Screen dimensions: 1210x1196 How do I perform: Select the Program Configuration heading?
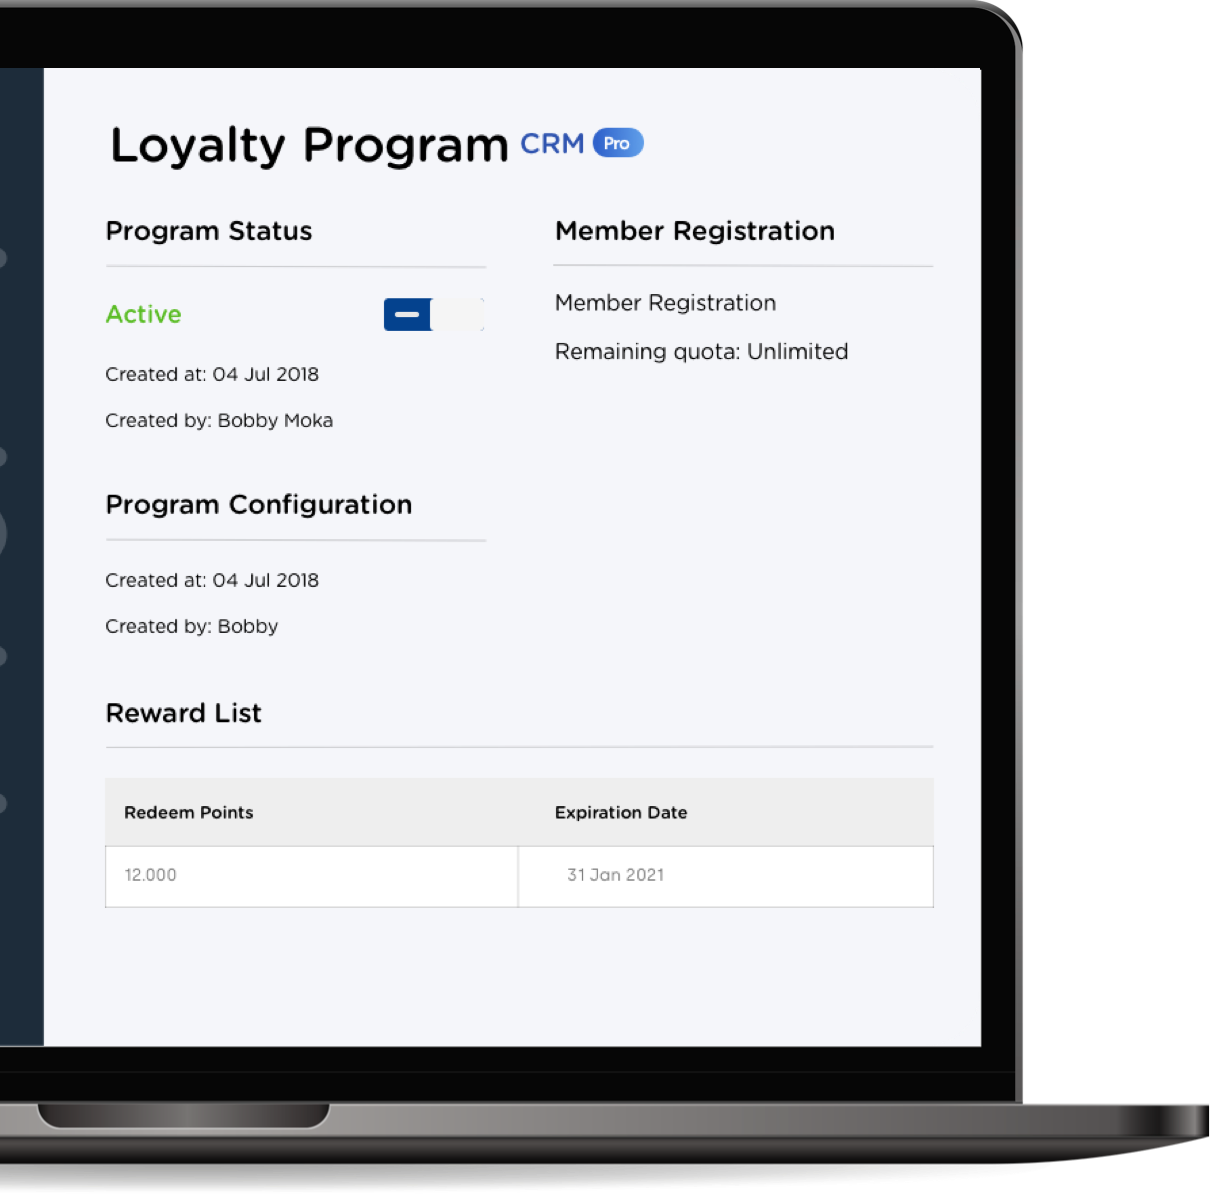(x=259, y=505)
